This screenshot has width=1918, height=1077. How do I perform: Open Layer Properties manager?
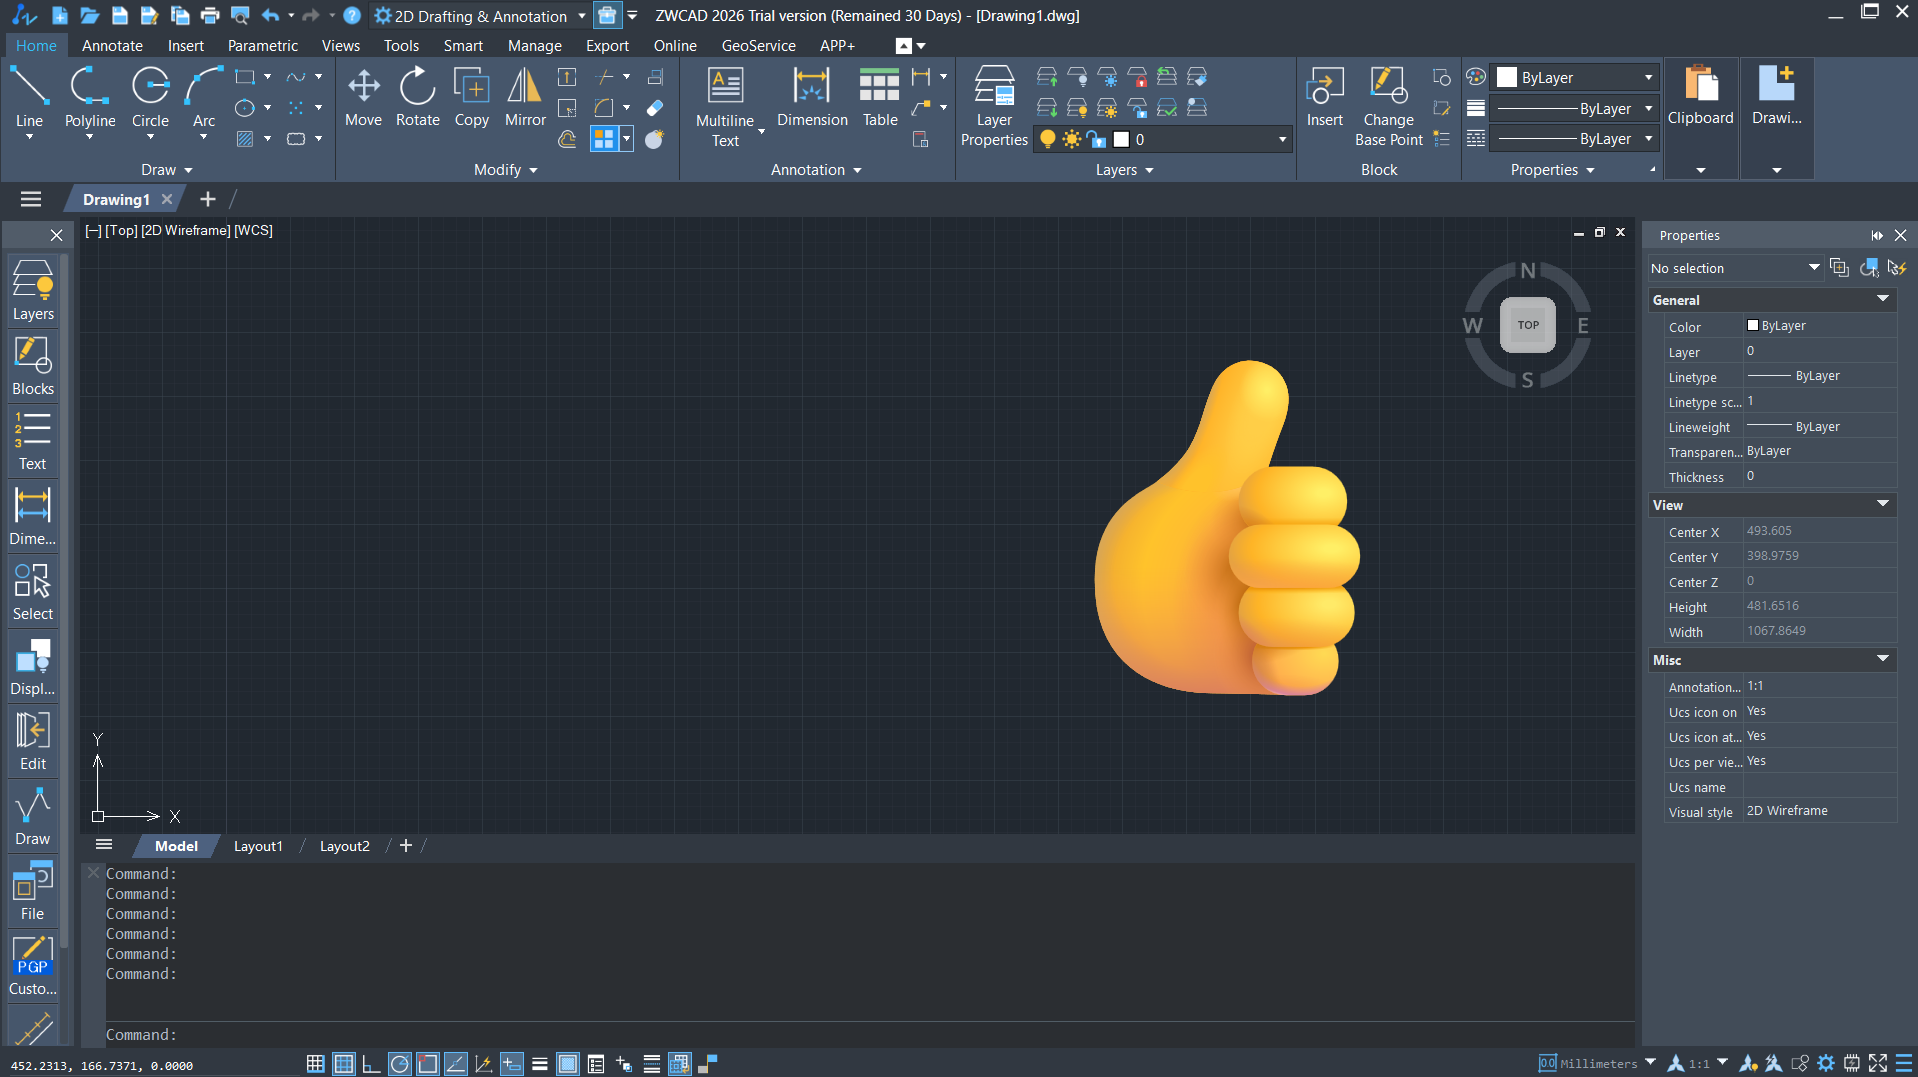click(994, 106)
